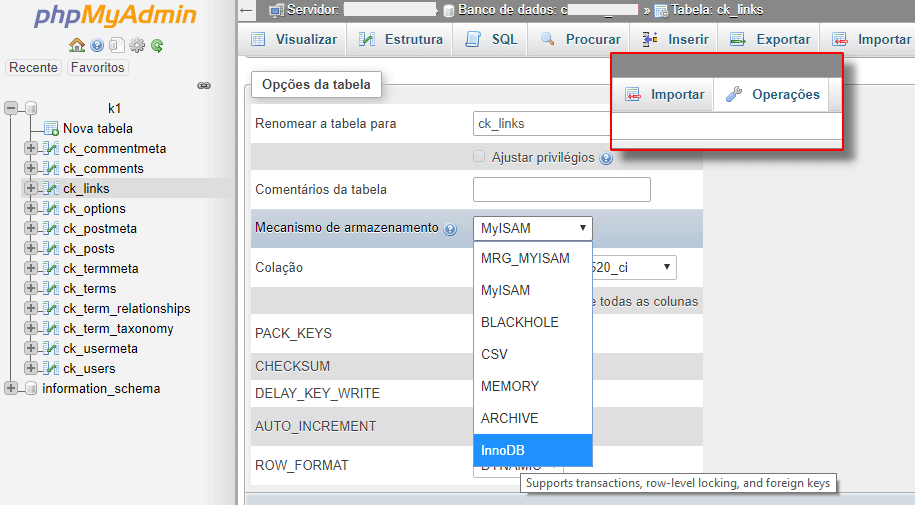Go to phpMyAdmin home via house icon
Screen dimensions: 915x505
(77, 45)
